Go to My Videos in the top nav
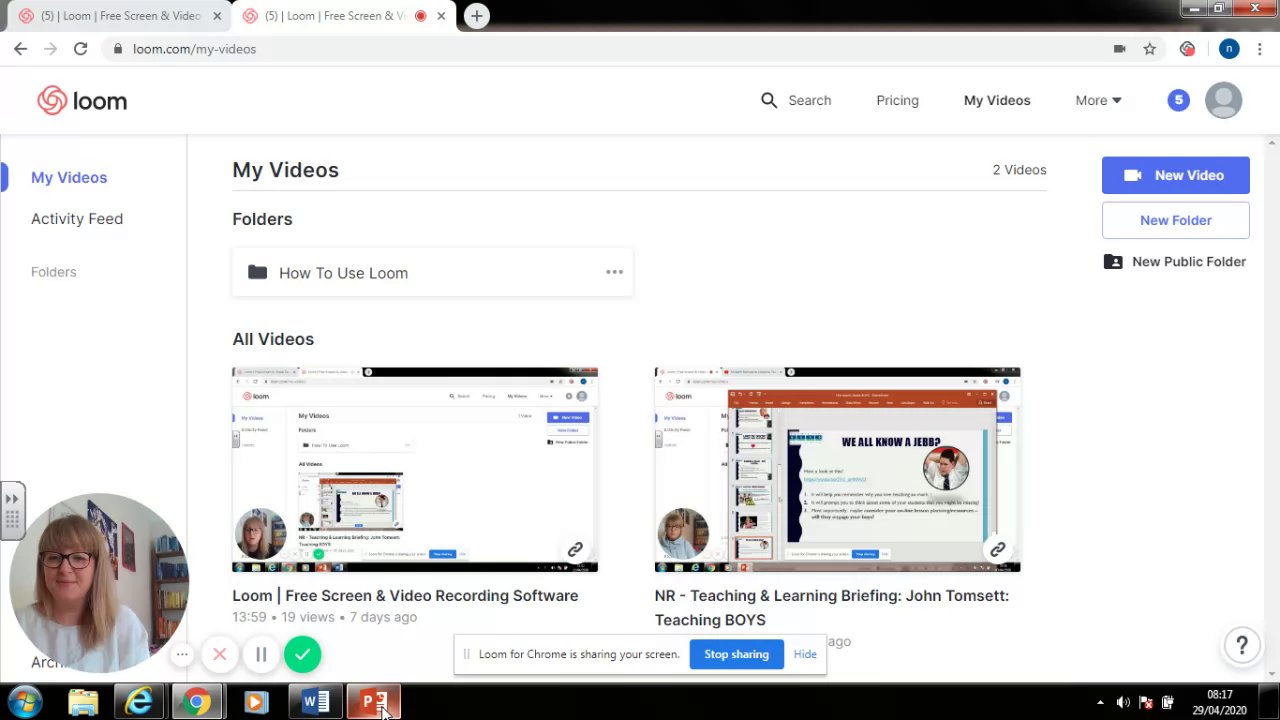1280x720 pixels. point(997,100)
